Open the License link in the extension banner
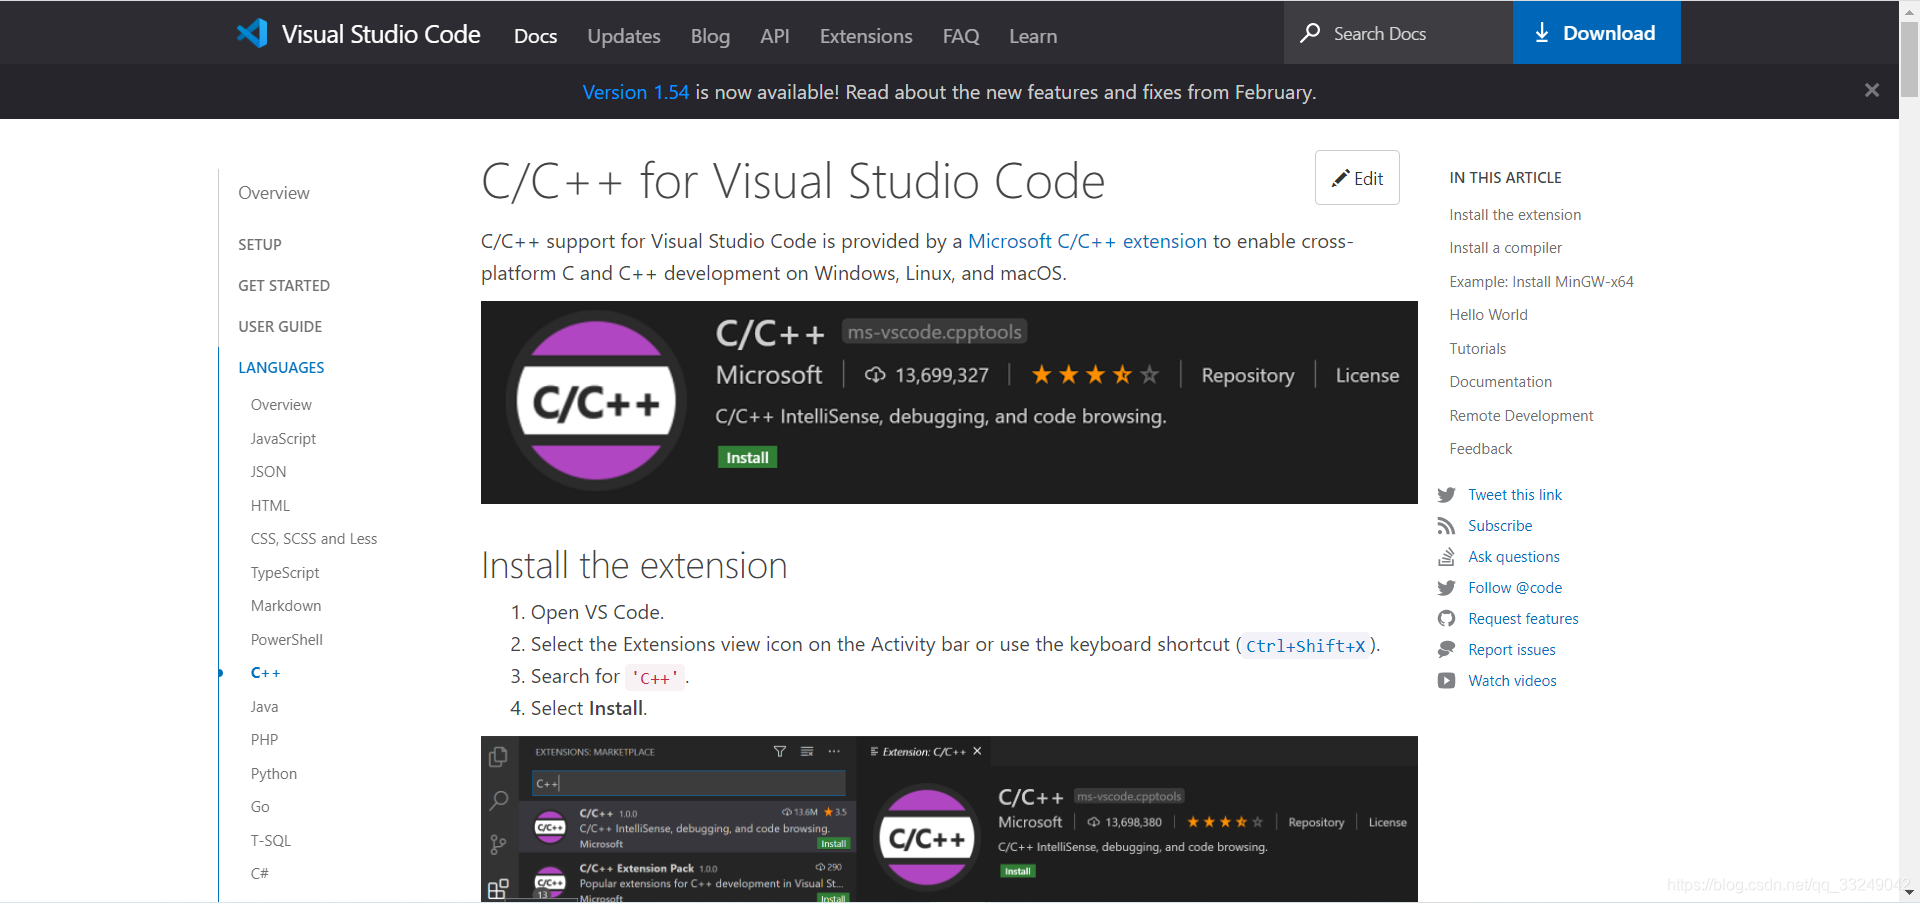The height and width of the screenshot is (903, 1920). 1367,375
